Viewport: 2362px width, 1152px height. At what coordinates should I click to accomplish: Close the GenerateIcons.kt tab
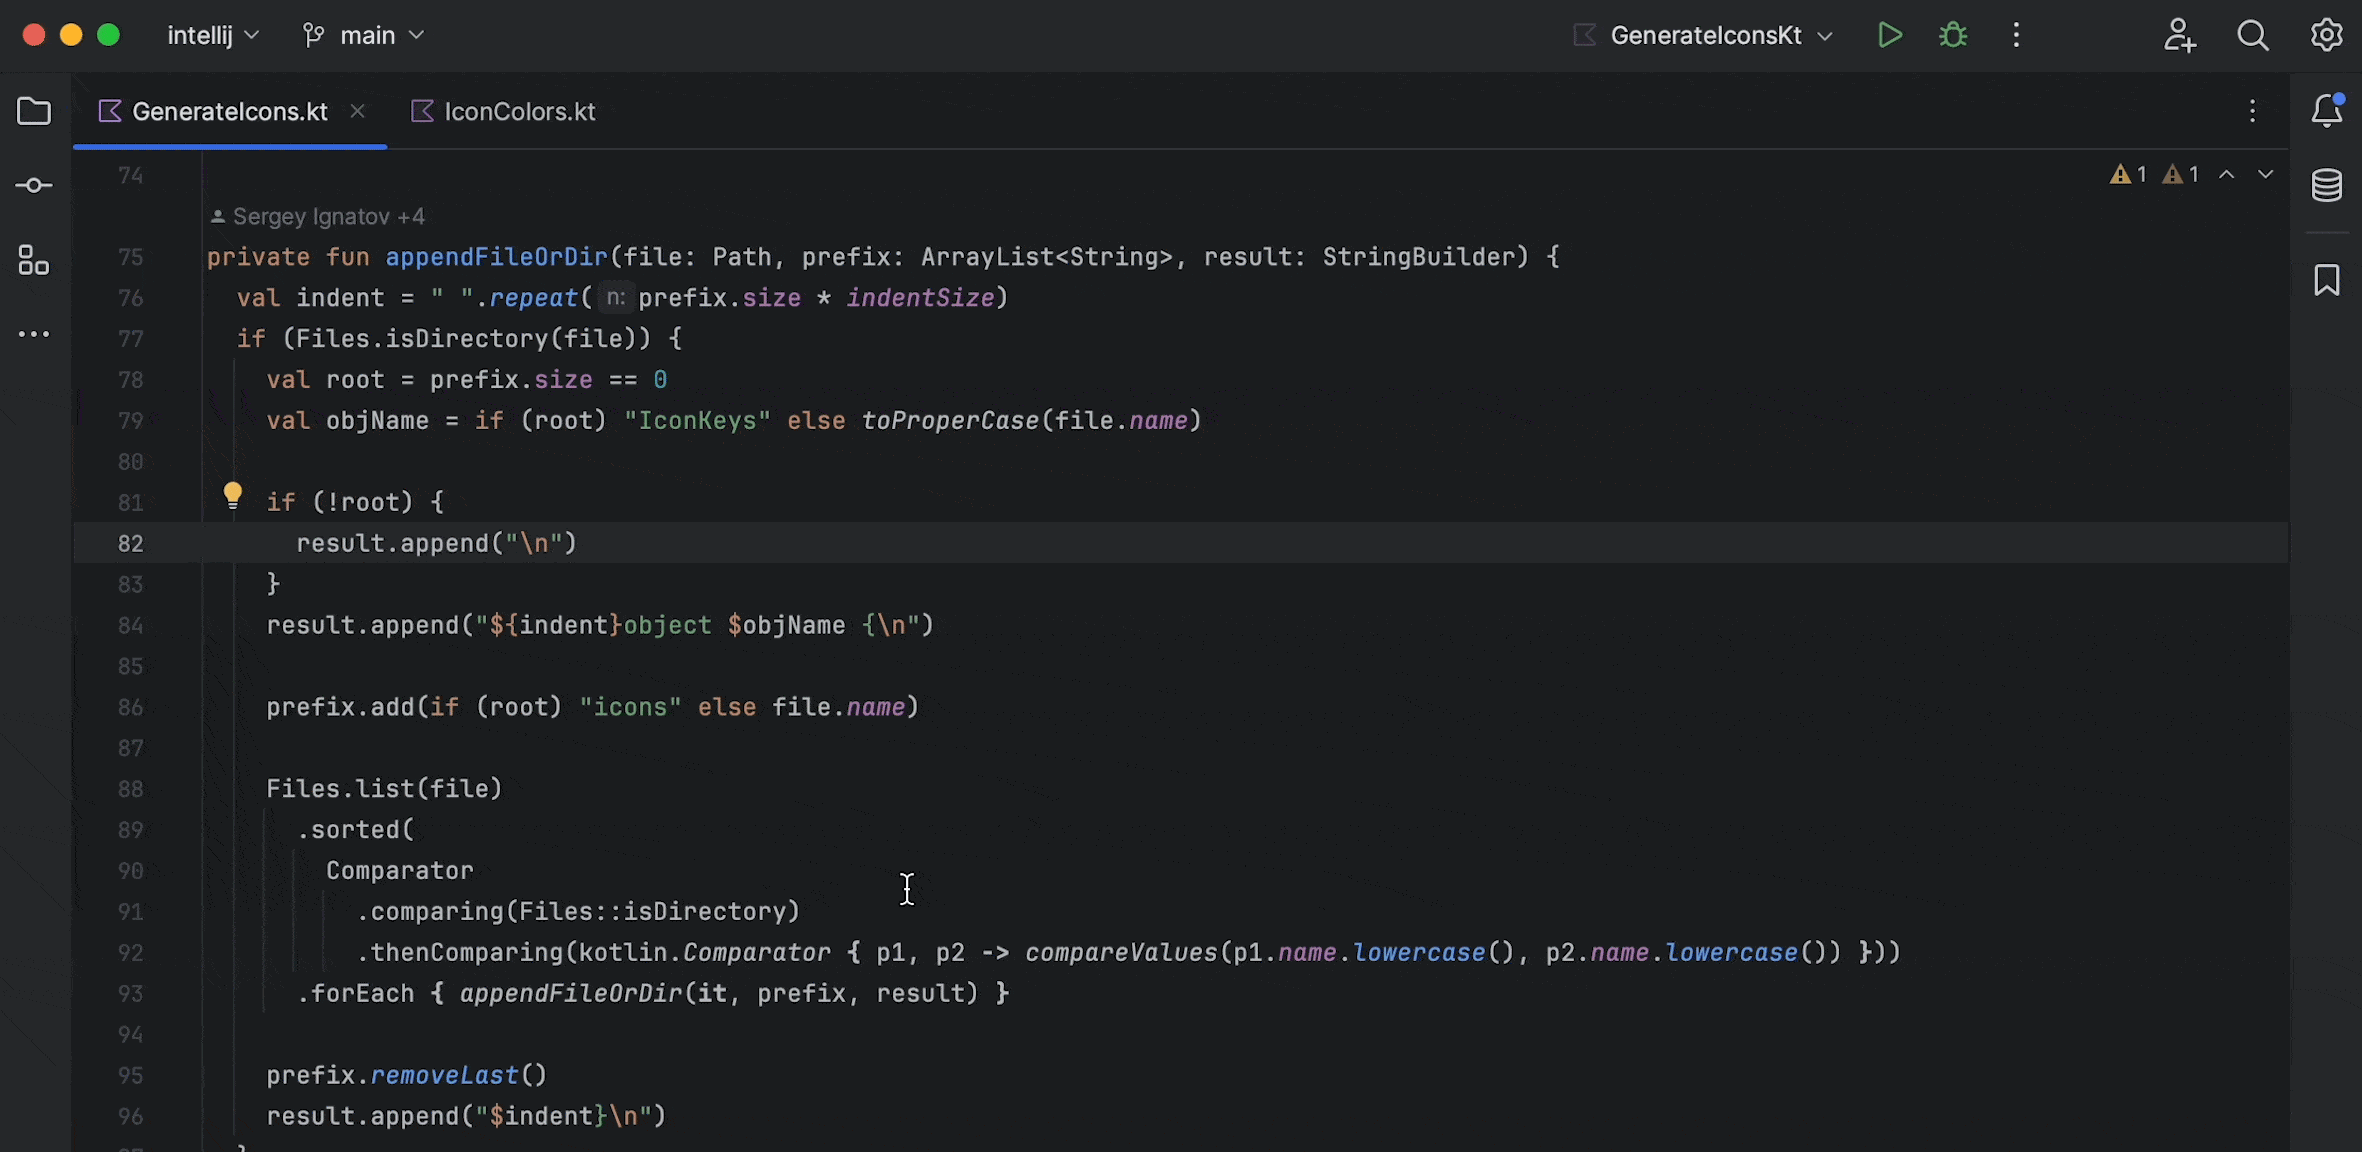pos(357,111)
